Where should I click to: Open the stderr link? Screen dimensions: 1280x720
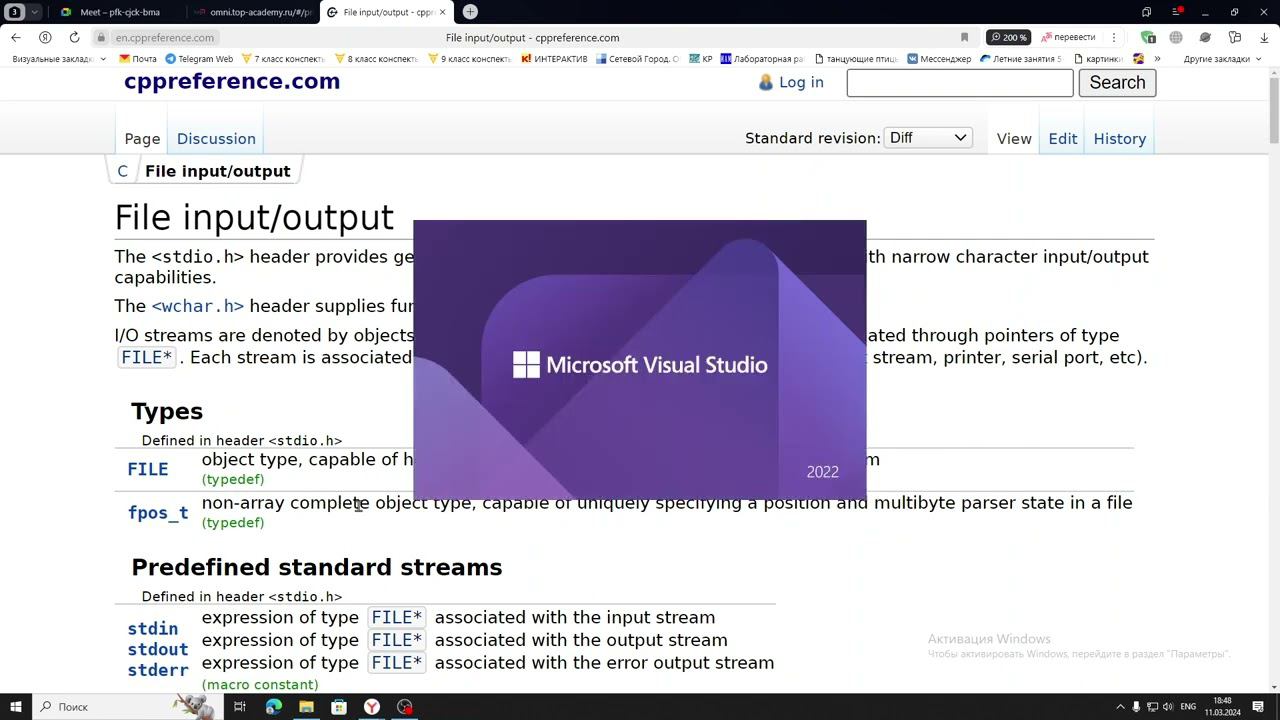[x=158, y=671]
